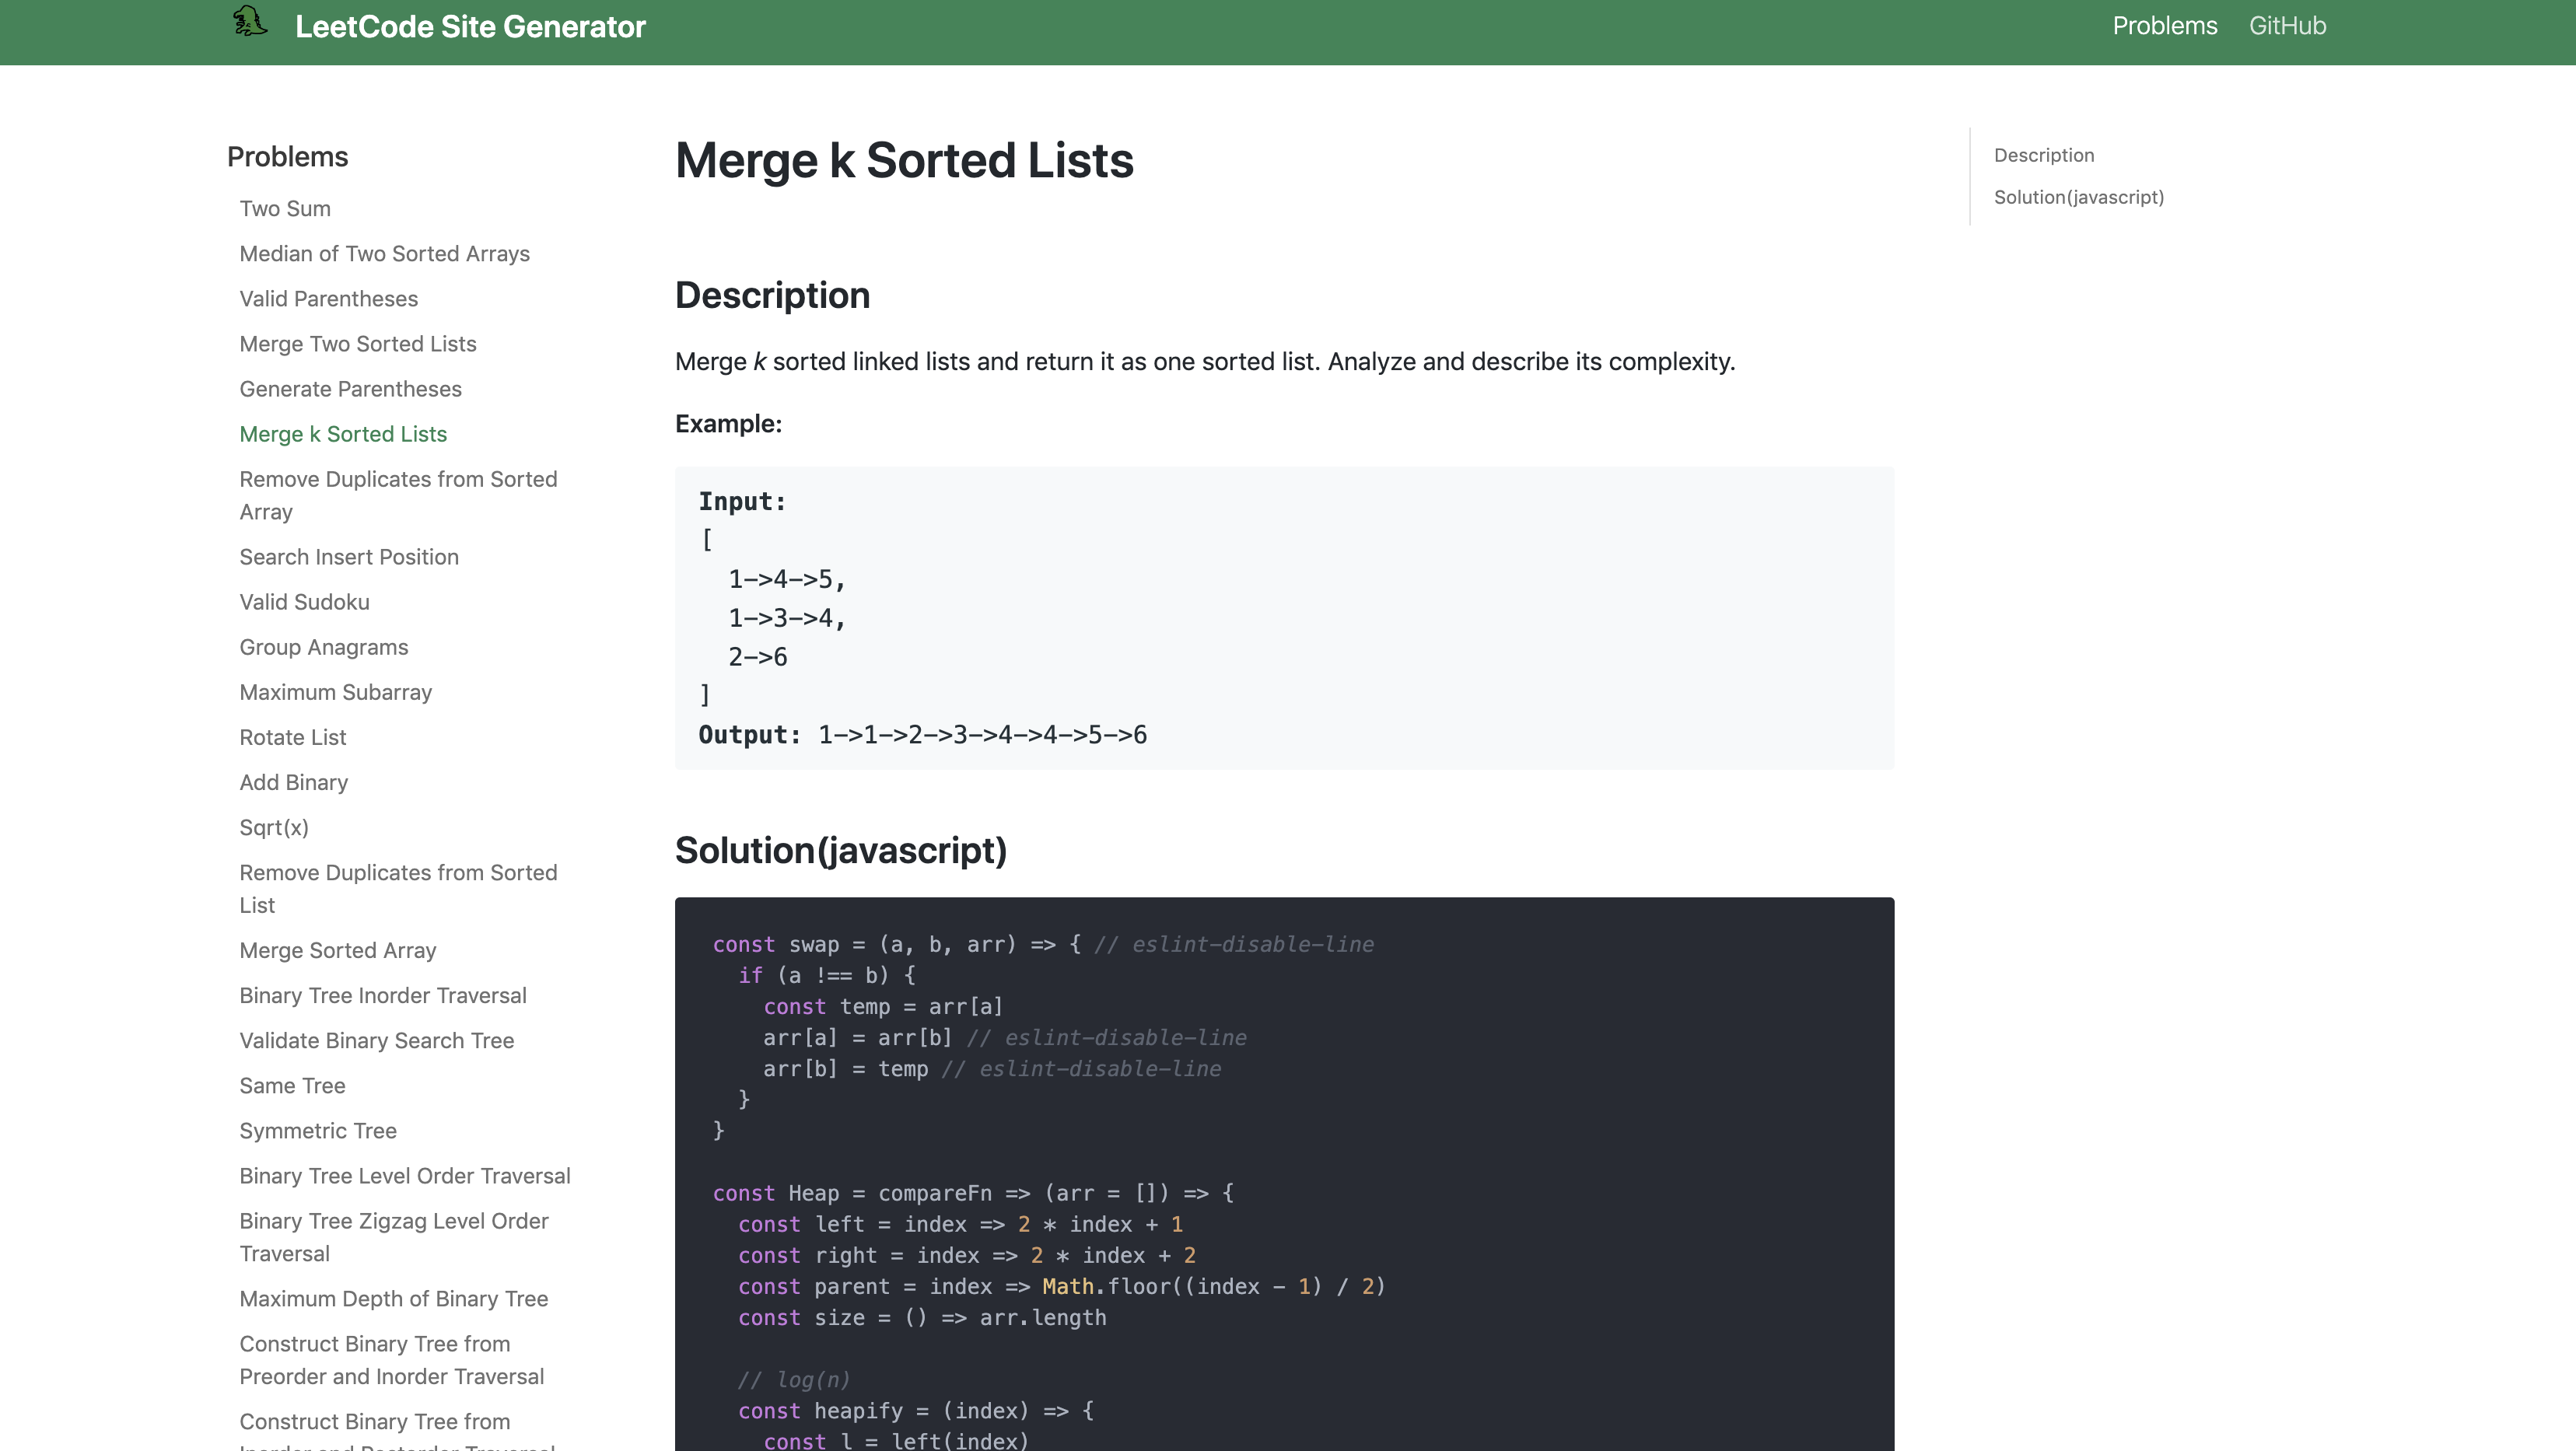Open the GitHub link in navbar
Image resolution: width=2576 pixels, height=1451 pixels.
[2287, 26]
